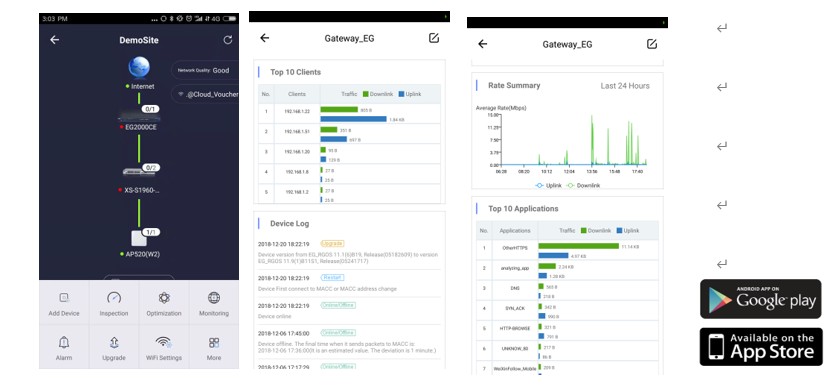This screenshot has width=837, height=387.
Task: Open the App Store download badge
Action: click(x=761, y=347)
